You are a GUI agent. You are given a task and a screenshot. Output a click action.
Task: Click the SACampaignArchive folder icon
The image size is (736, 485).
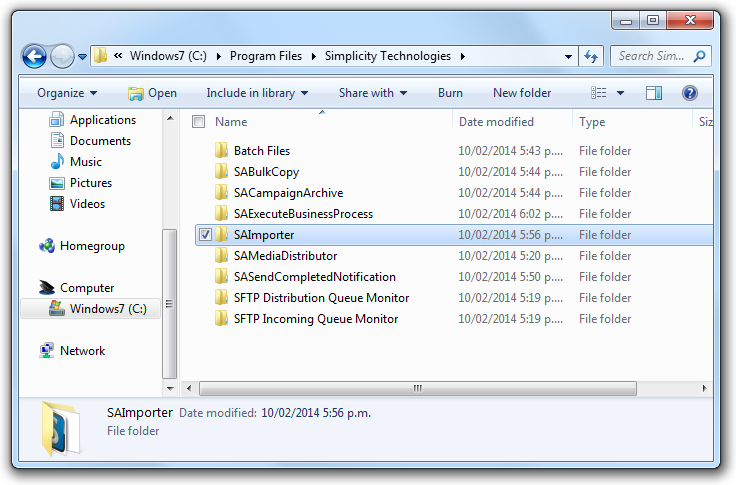(x=221, y=192)
